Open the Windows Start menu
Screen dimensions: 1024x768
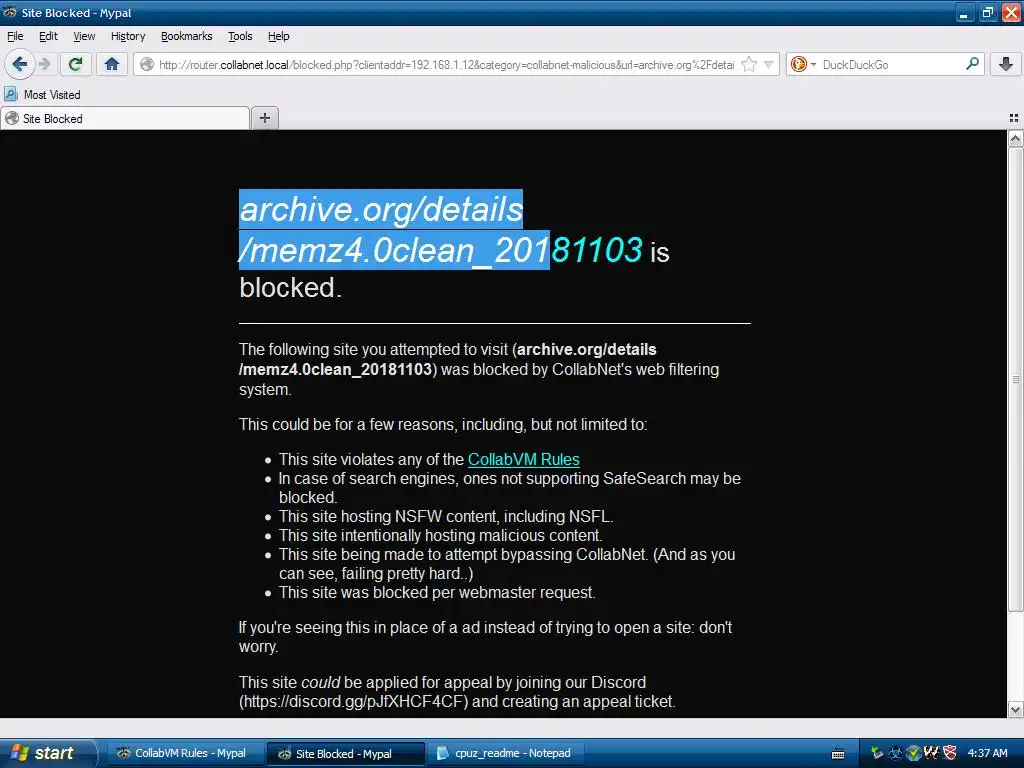click(x=47, y=753)
